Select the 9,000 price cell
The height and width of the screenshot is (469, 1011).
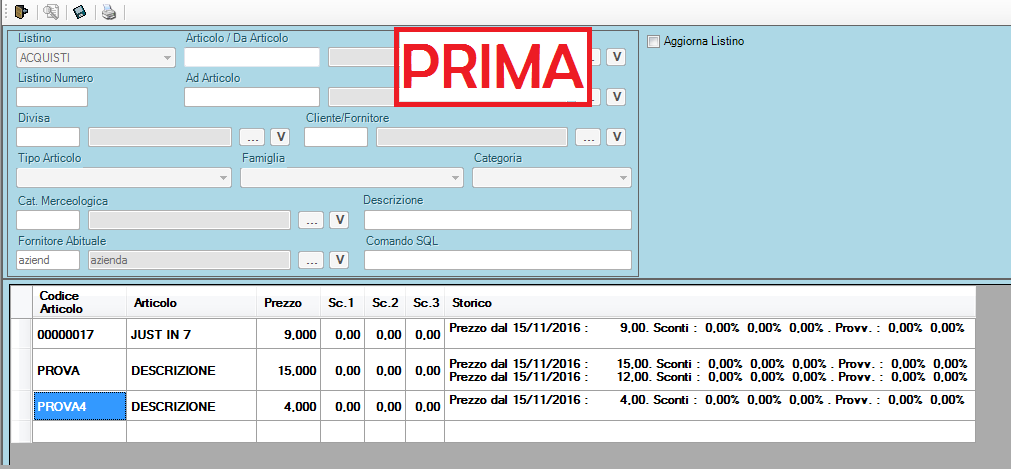pos(288,334)
